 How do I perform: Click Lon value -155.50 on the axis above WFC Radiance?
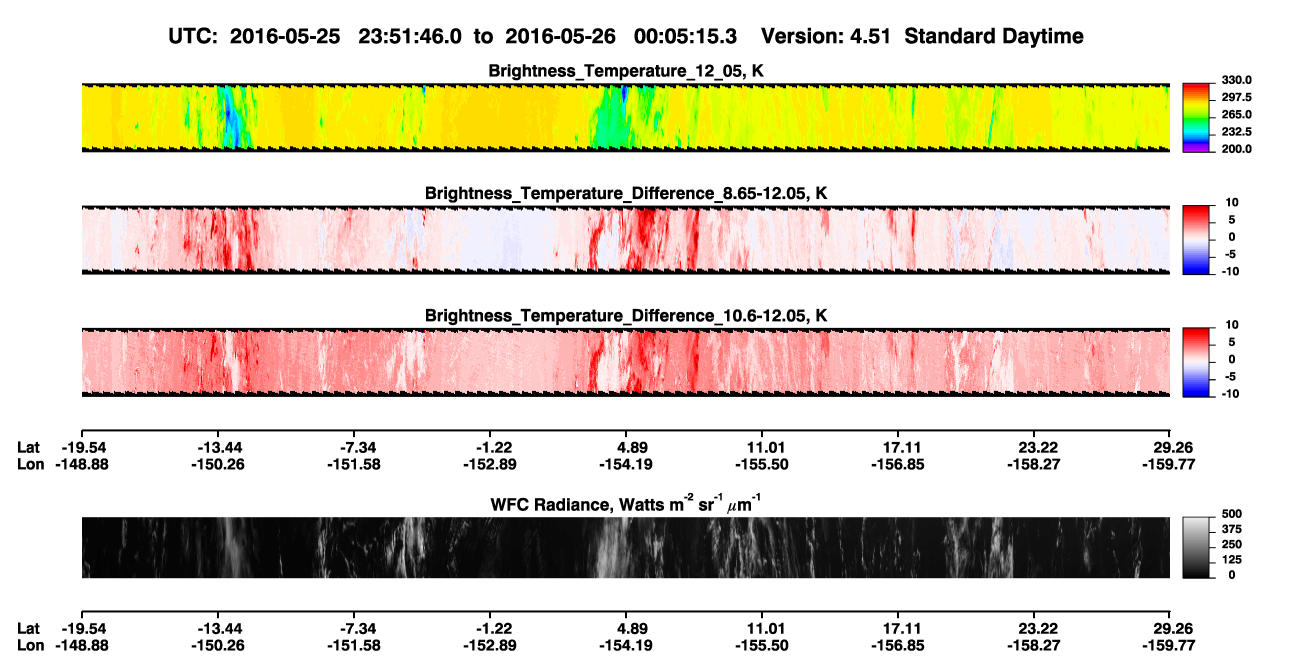(761, 464)
